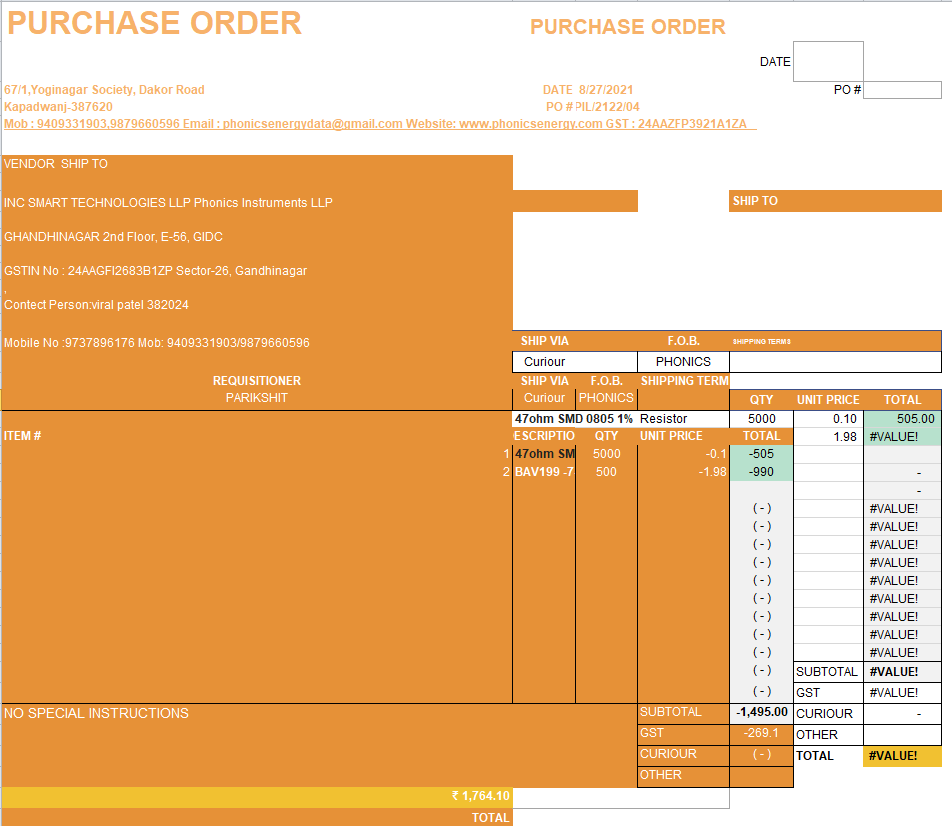Select the GSTIN No 24AAGFI2683B1ZP line
The height and width of the screenshot is (826, 952).
pos(155,271)
